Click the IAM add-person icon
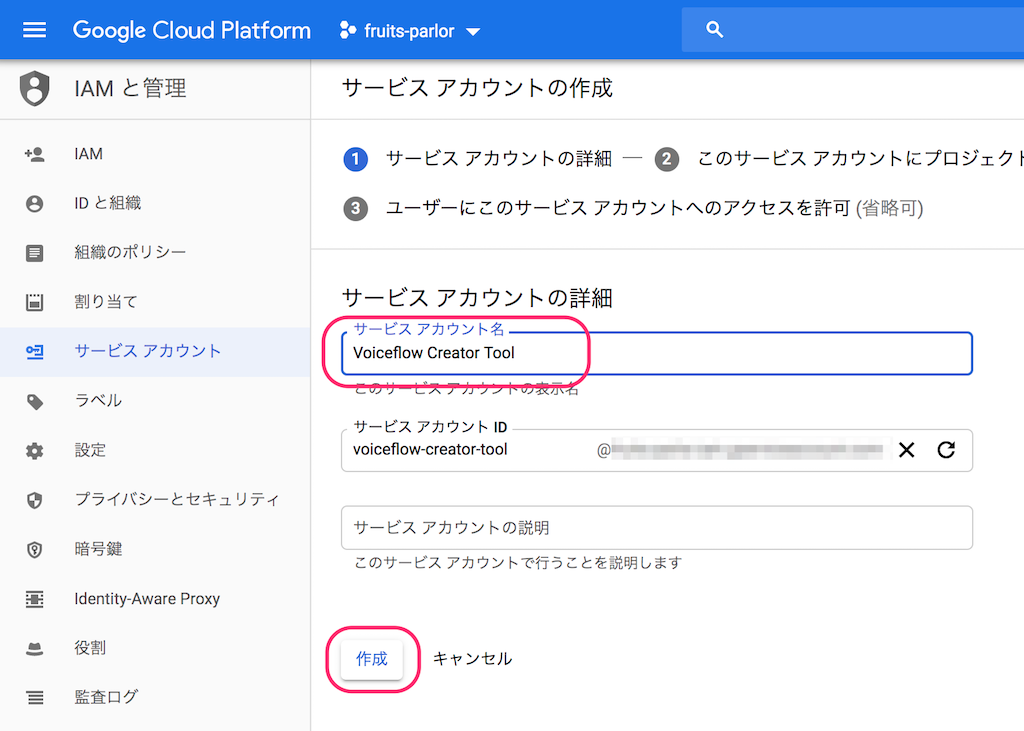Image resolution: width=1024 pixels, height=731 pixels. (35, 154)
